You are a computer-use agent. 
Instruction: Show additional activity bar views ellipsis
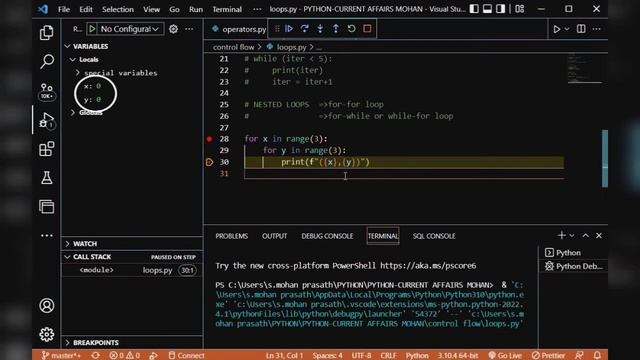[x=47, y=236]
